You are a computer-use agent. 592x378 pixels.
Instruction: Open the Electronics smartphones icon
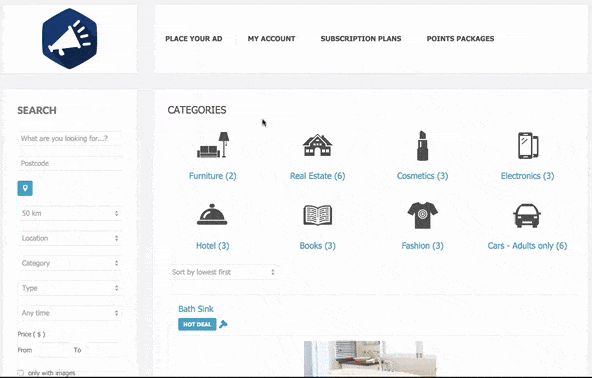click(x=528, y=145)
